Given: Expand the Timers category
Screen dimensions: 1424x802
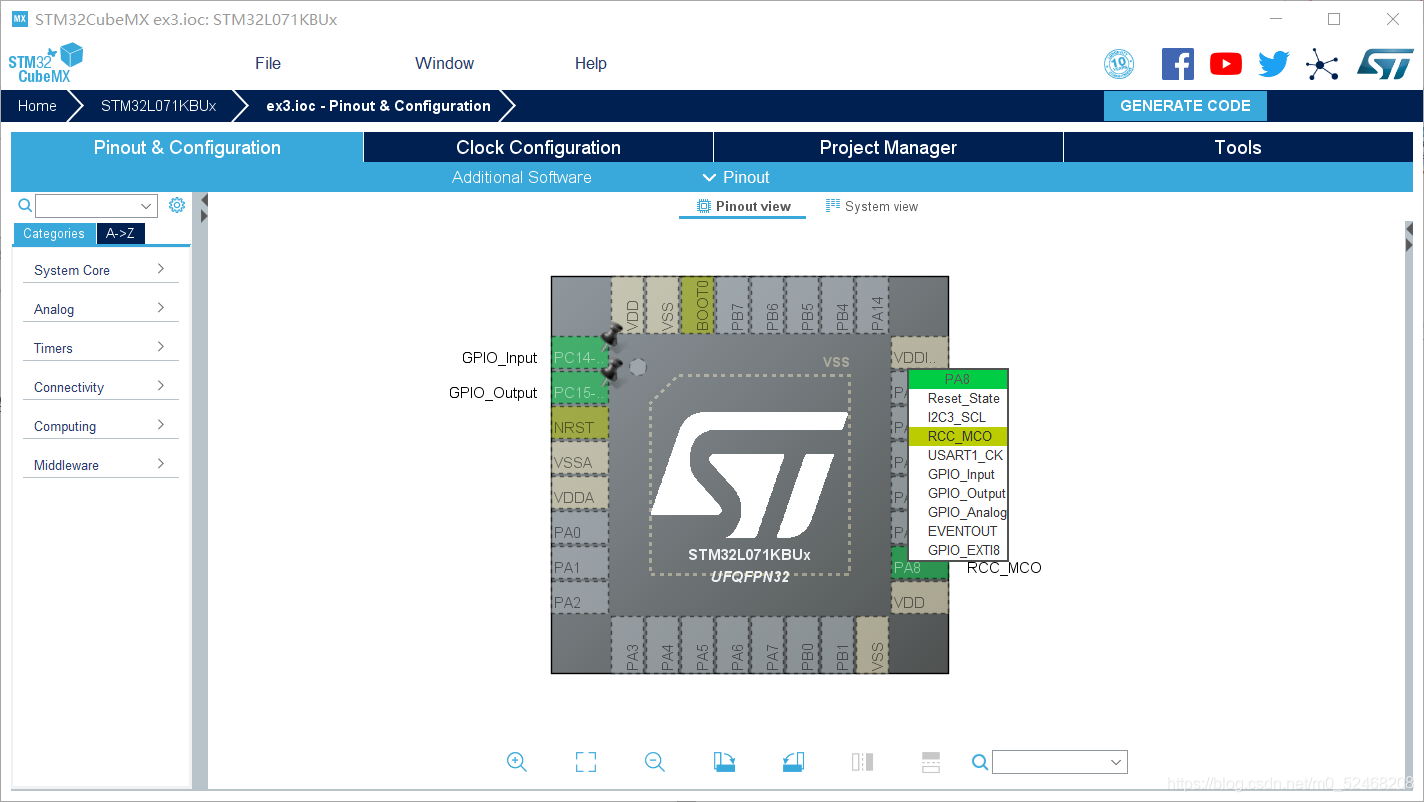Looking at the screenshot, I should (x=100, y=348).
